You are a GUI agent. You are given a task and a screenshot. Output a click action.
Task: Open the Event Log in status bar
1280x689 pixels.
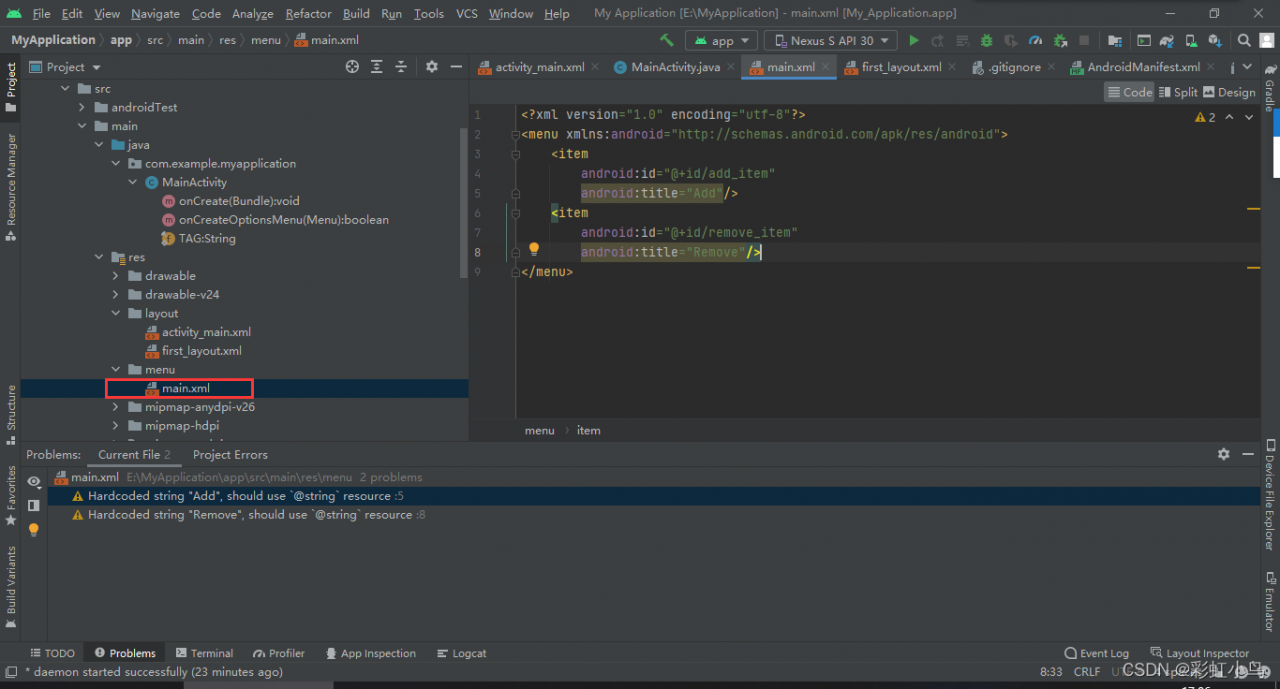click(x=1097, y=653)
